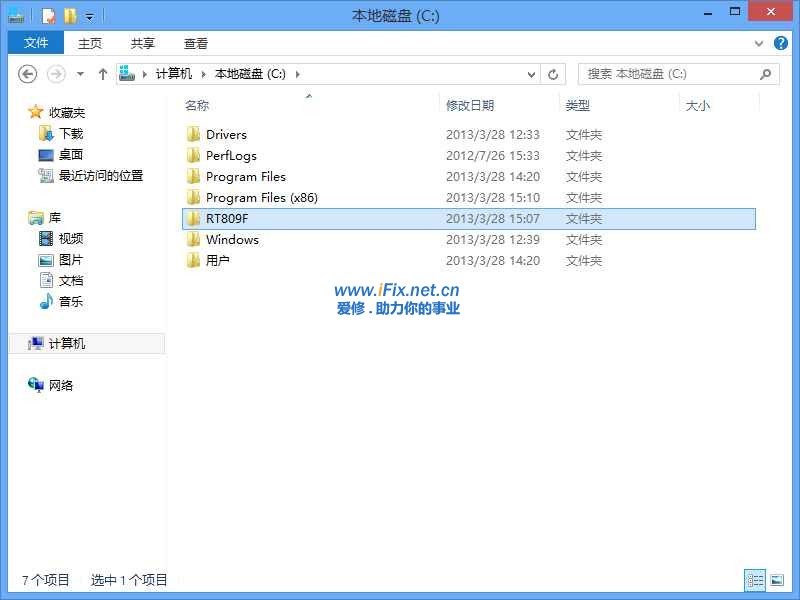Sort files by the 修改日期 column header

point(470,105)
